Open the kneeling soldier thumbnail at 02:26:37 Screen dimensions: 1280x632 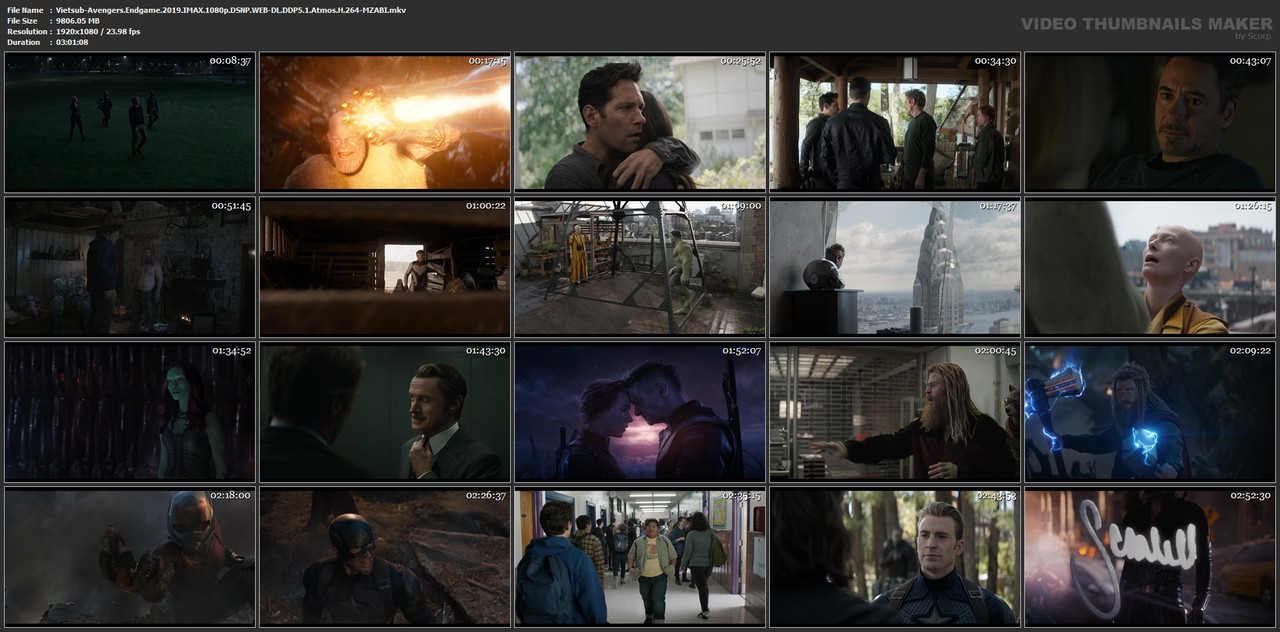click(x=385, y=557)
